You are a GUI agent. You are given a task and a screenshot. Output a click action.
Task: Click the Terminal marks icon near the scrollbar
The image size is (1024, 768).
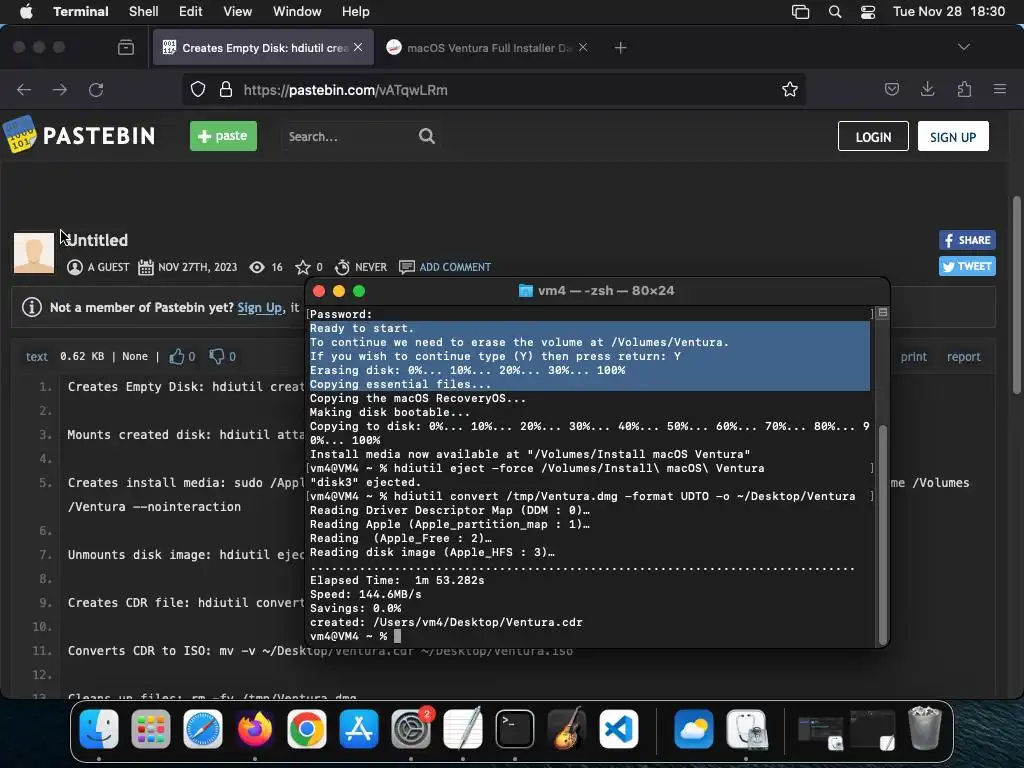pyautogui.click(x=883, y=313)
